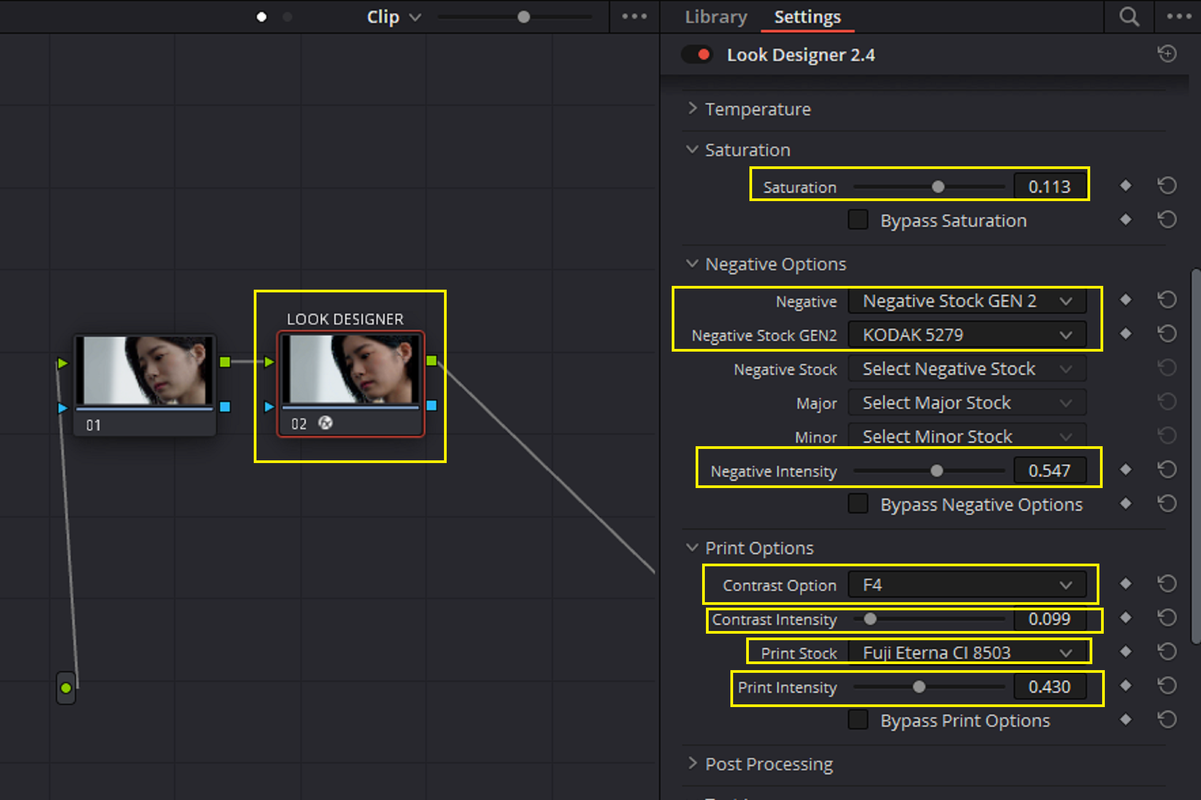Open the Negative dropdown showing Negative Stock GEN 2
This screenshot has width=1201, height=800.
tap(967, 301)
